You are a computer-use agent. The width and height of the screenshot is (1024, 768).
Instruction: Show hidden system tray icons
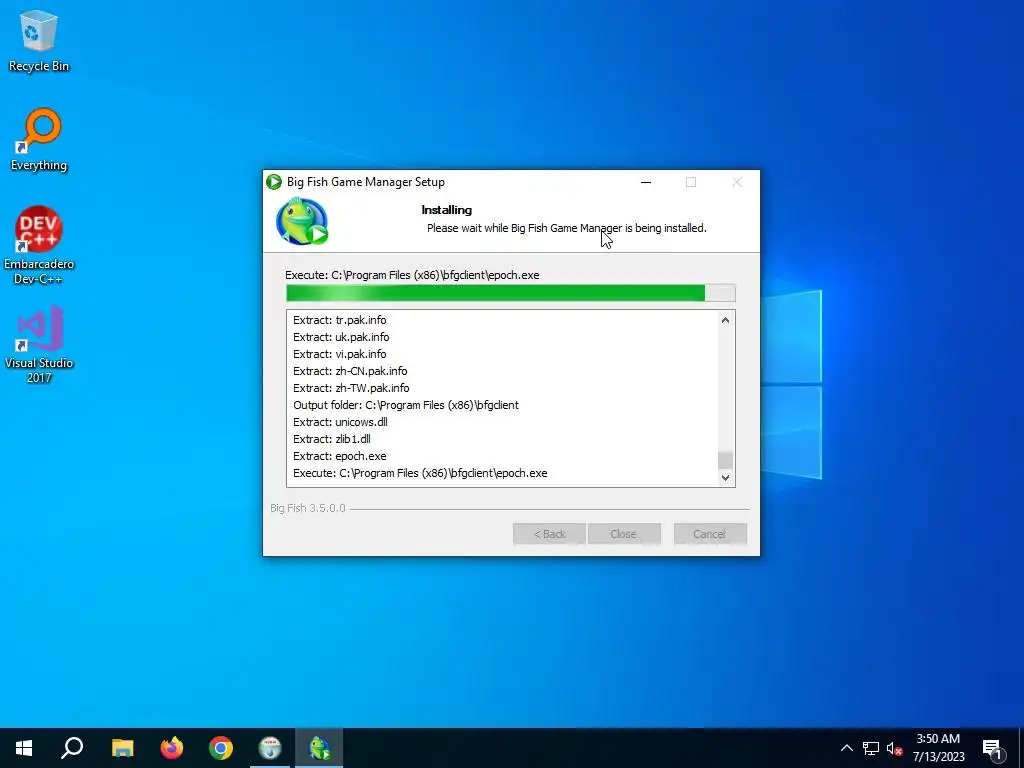[x=846, y=748]
